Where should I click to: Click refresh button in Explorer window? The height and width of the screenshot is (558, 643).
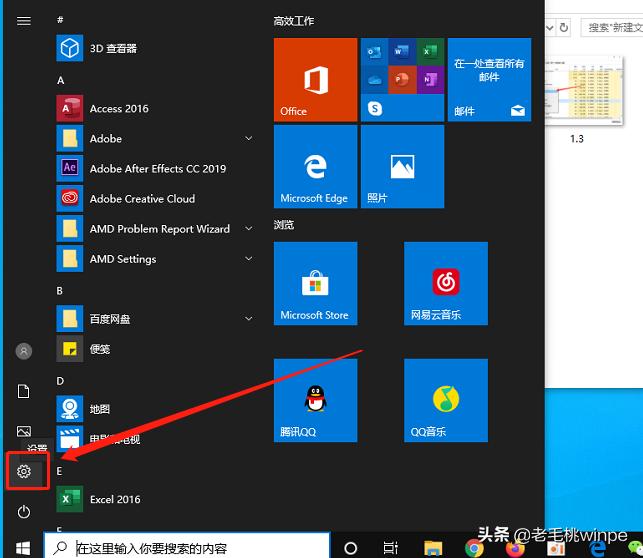[564, 28]
